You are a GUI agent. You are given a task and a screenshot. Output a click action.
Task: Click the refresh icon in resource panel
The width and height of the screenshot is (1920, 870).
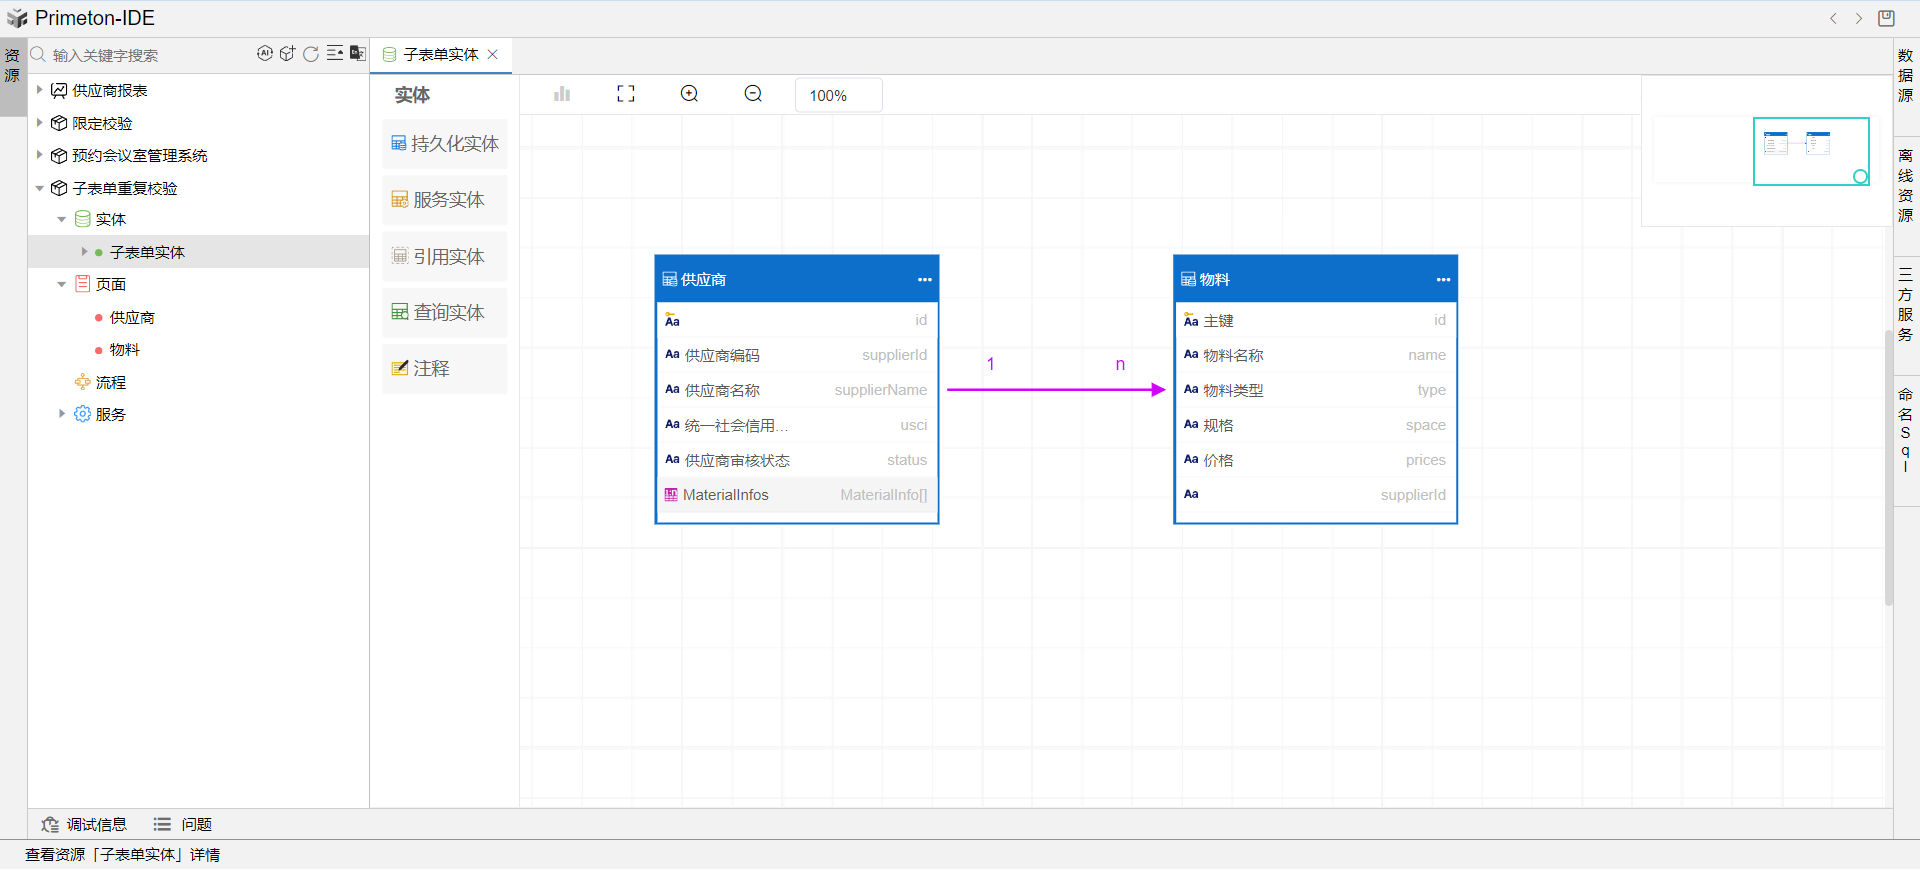[x=311, y=54]
